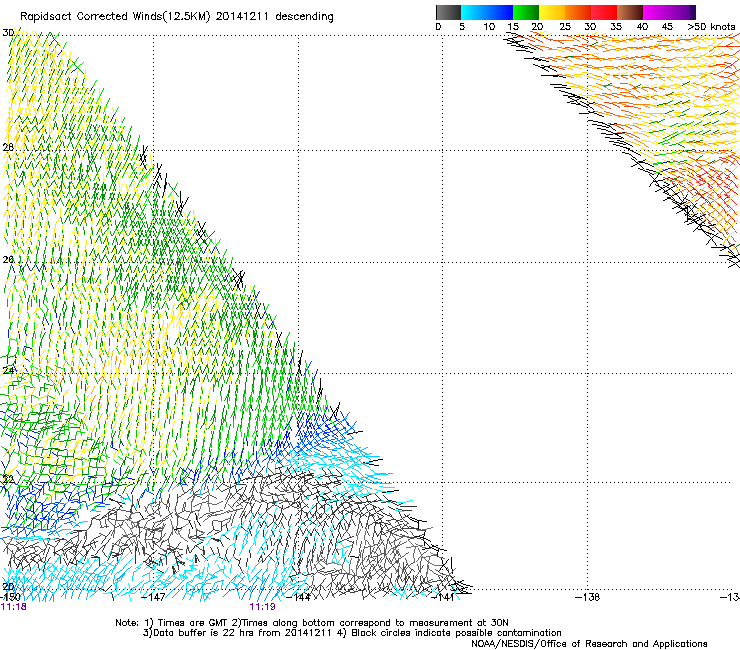The image size is (740, 650).
Task: Click the cyan-blue 5-15 knots color segment
Action: click(487, 12)
